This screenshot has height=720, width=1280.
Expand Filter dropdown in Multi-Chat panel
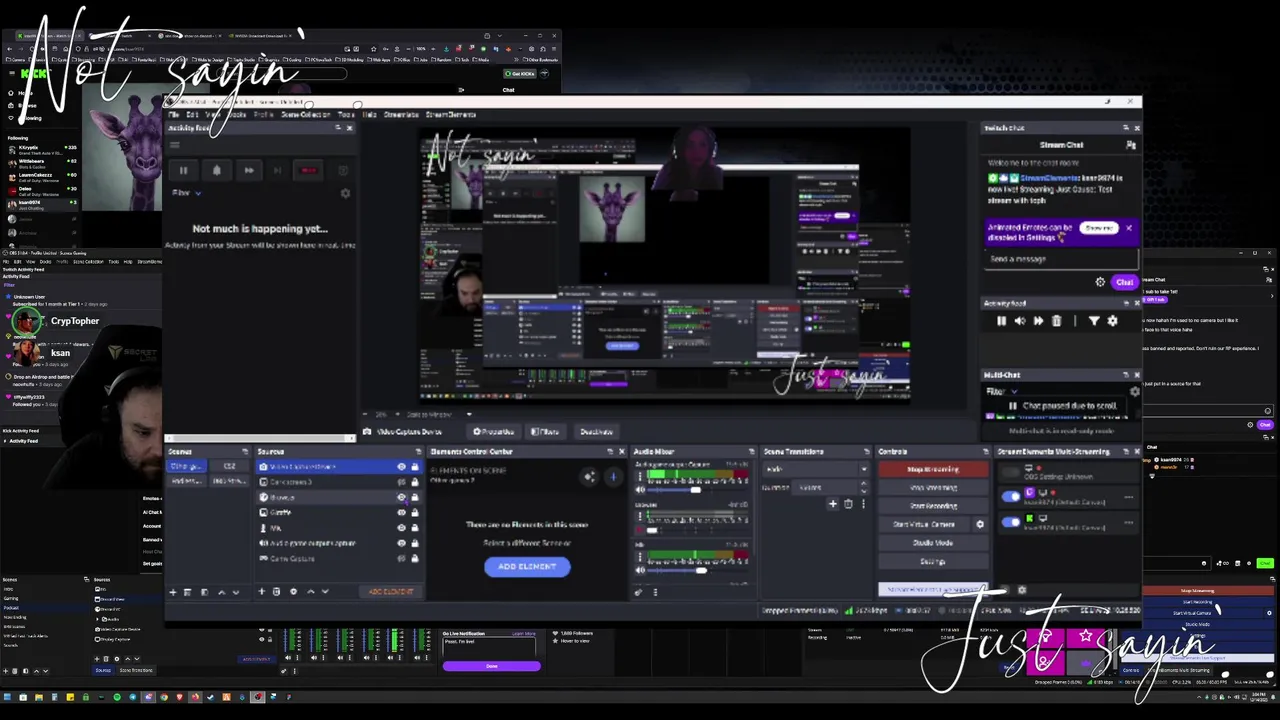pyautogui.click(x=1002, y=392)
